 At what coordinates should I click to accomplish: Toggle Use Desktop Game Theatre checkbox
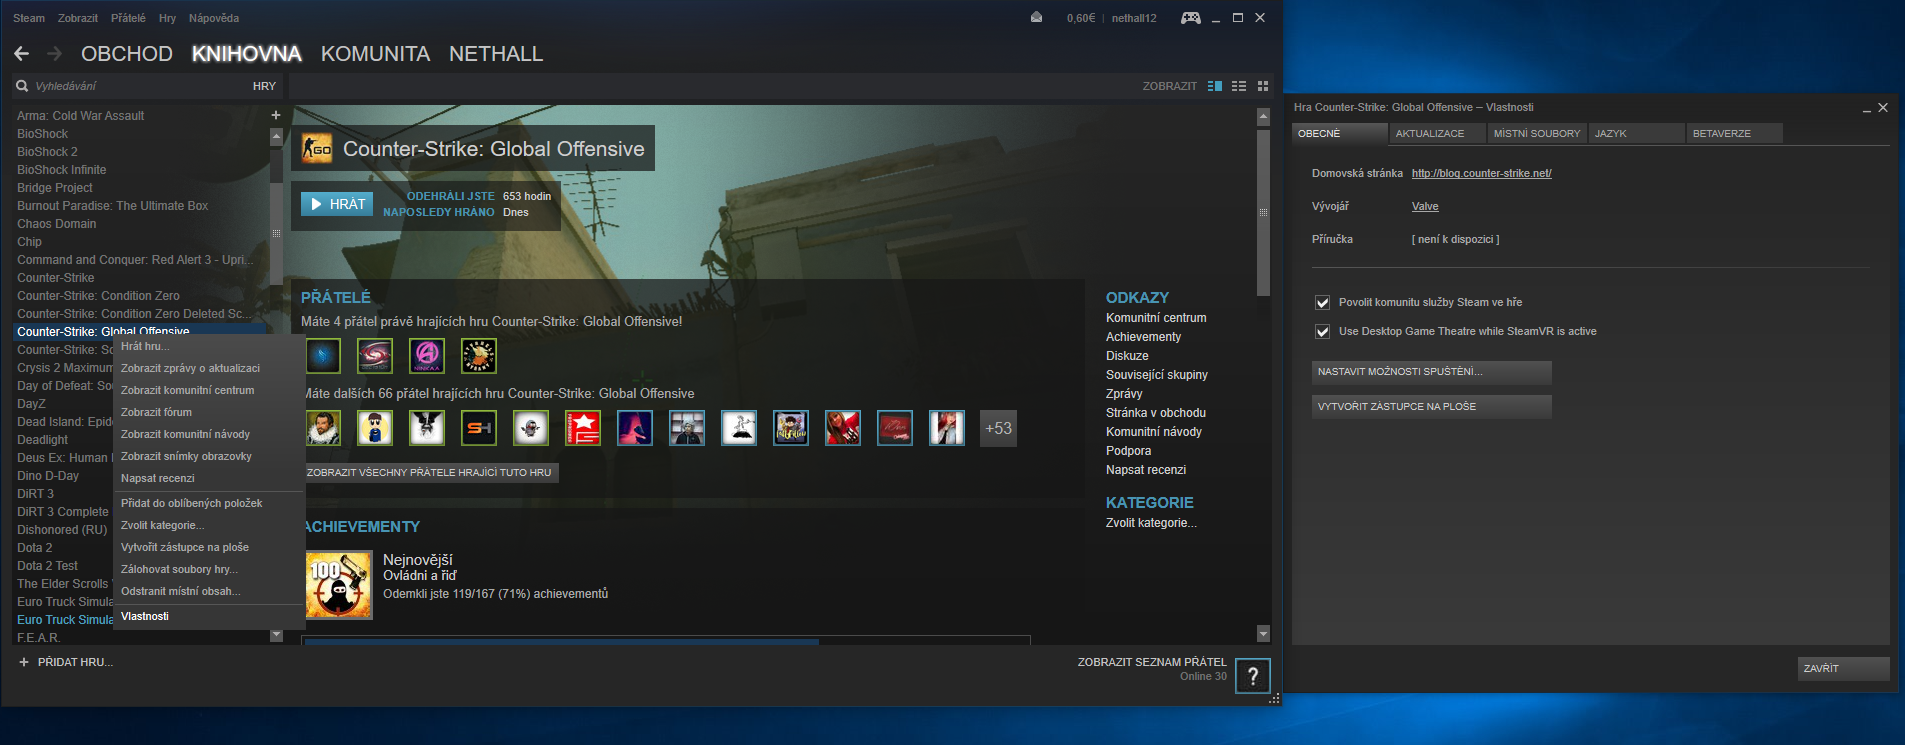[1322, 332]
